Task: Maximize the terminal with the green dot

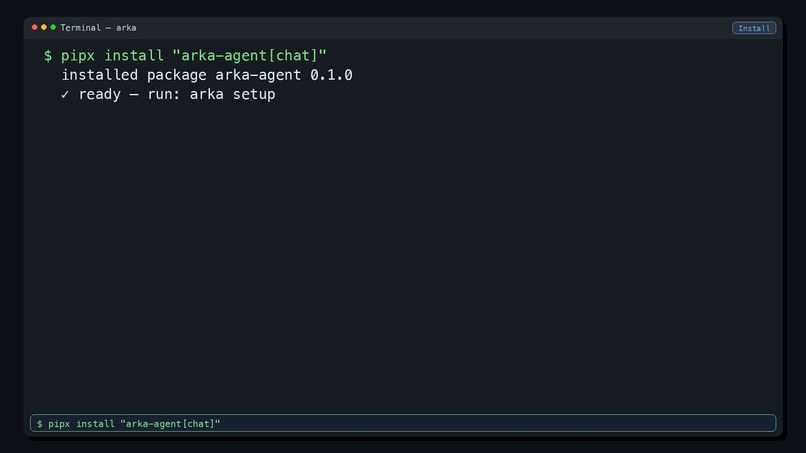Action: pos(53,27)
